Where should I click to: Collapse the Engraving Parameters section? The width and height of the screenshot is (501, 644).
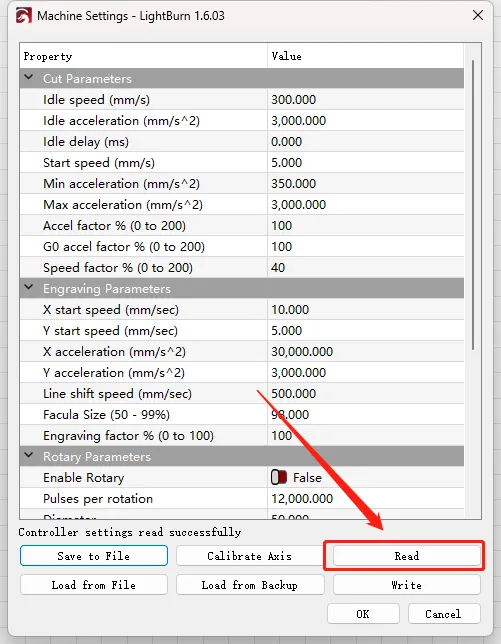pyautogui.click(x=29, y=288)
